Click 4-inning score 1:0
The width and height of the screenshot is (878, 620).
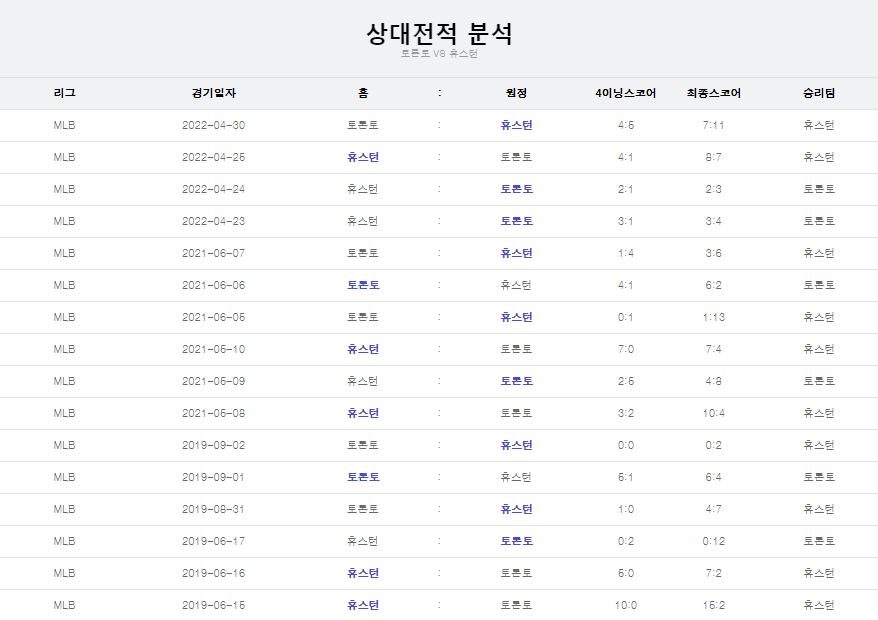point(626,509)
